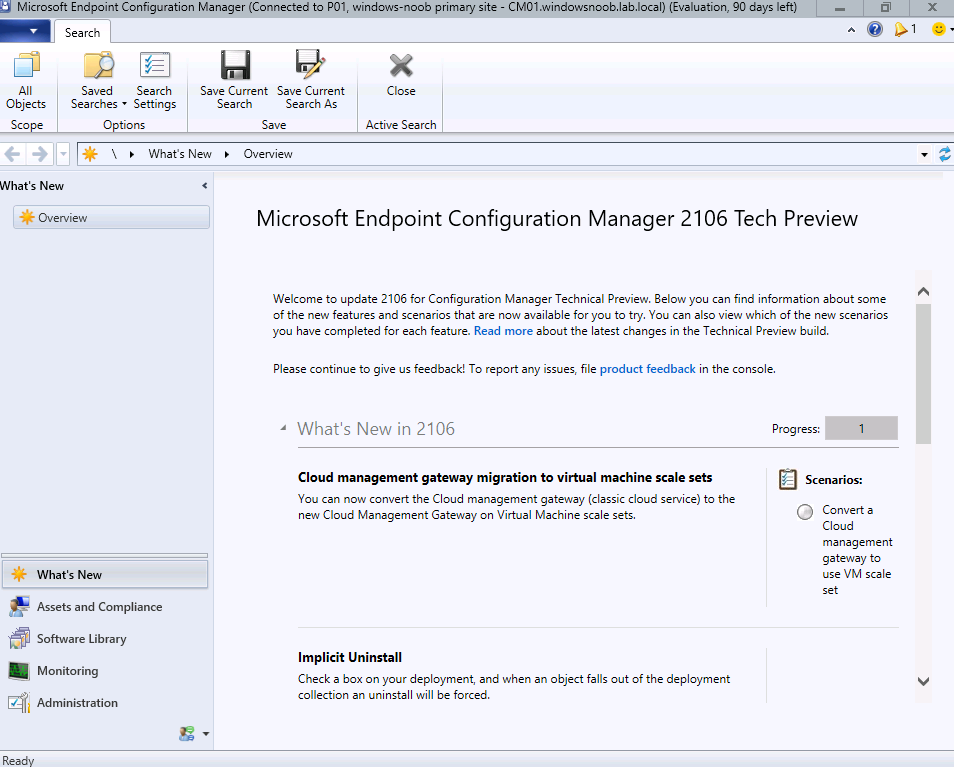Image resolution: width=954 pixels, height=767 pixels.
Task: Click the Implicit Uninstall heading
Action: point(350,657)
